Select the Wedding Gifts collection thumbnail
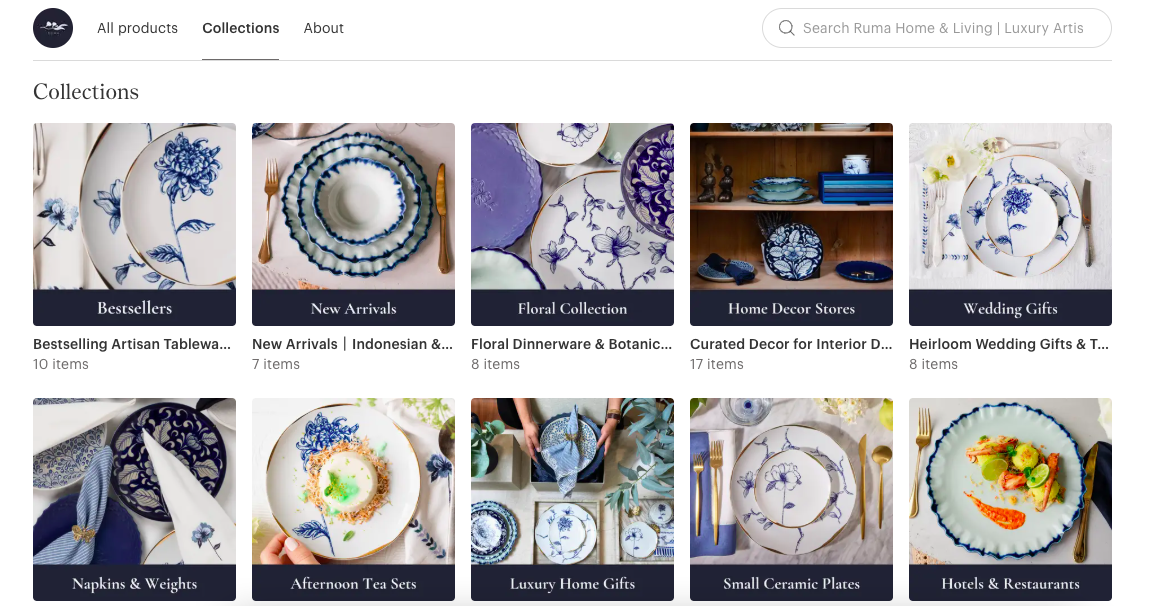1149x606 pixels. click(1011, 224)
